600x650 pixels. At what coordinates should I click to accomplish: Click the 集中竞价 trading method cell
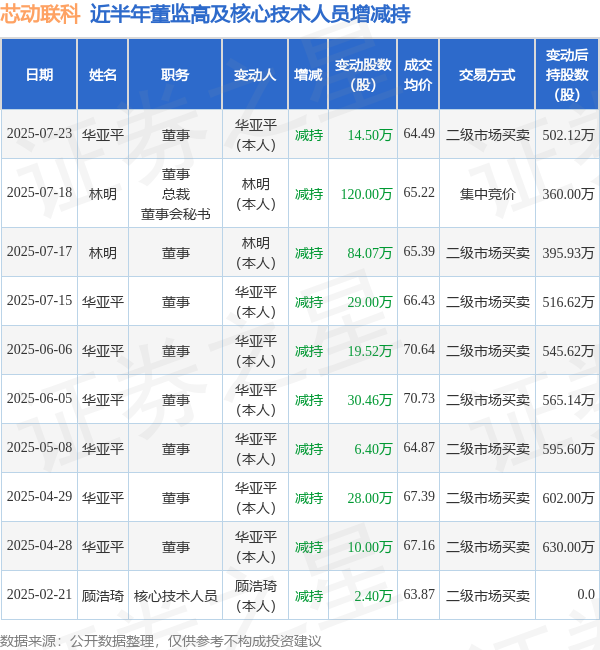point(487,194)
